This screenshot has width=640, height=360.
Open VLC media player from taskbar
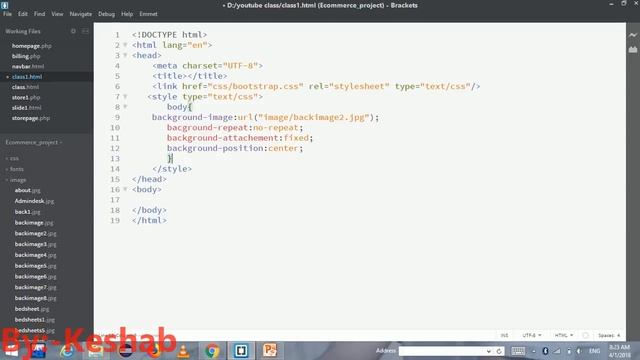pyautogui.click(x=183, y=351)
